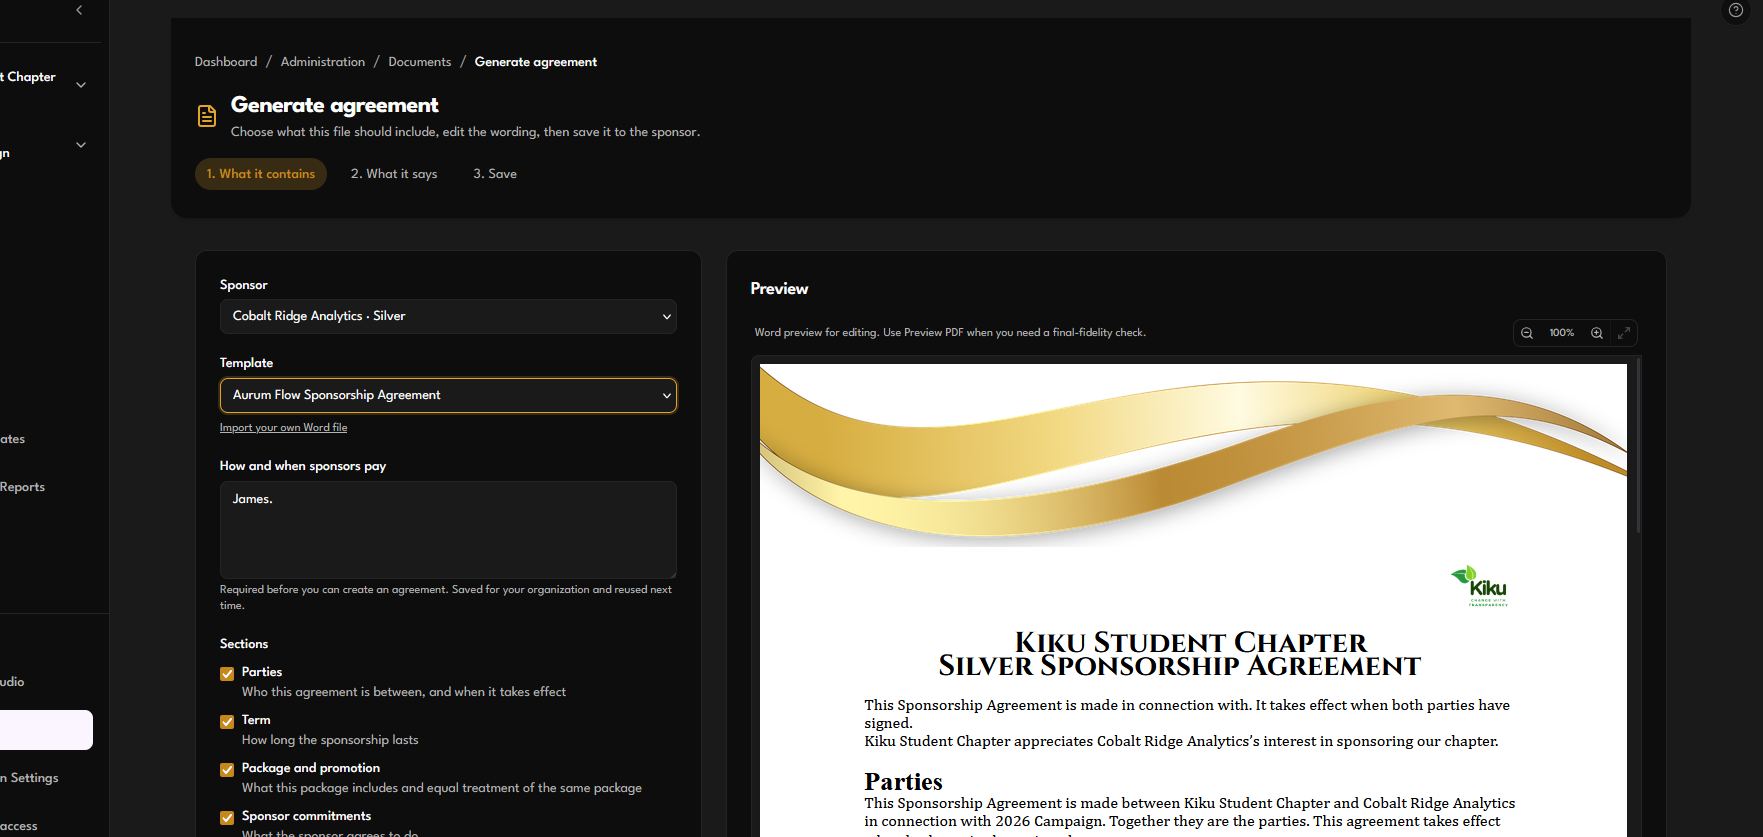Open the Sponsor dropdown Cobalt Ridge Analytics
The height and width of the screenshot is (837, 1763).
coord(448,317)
